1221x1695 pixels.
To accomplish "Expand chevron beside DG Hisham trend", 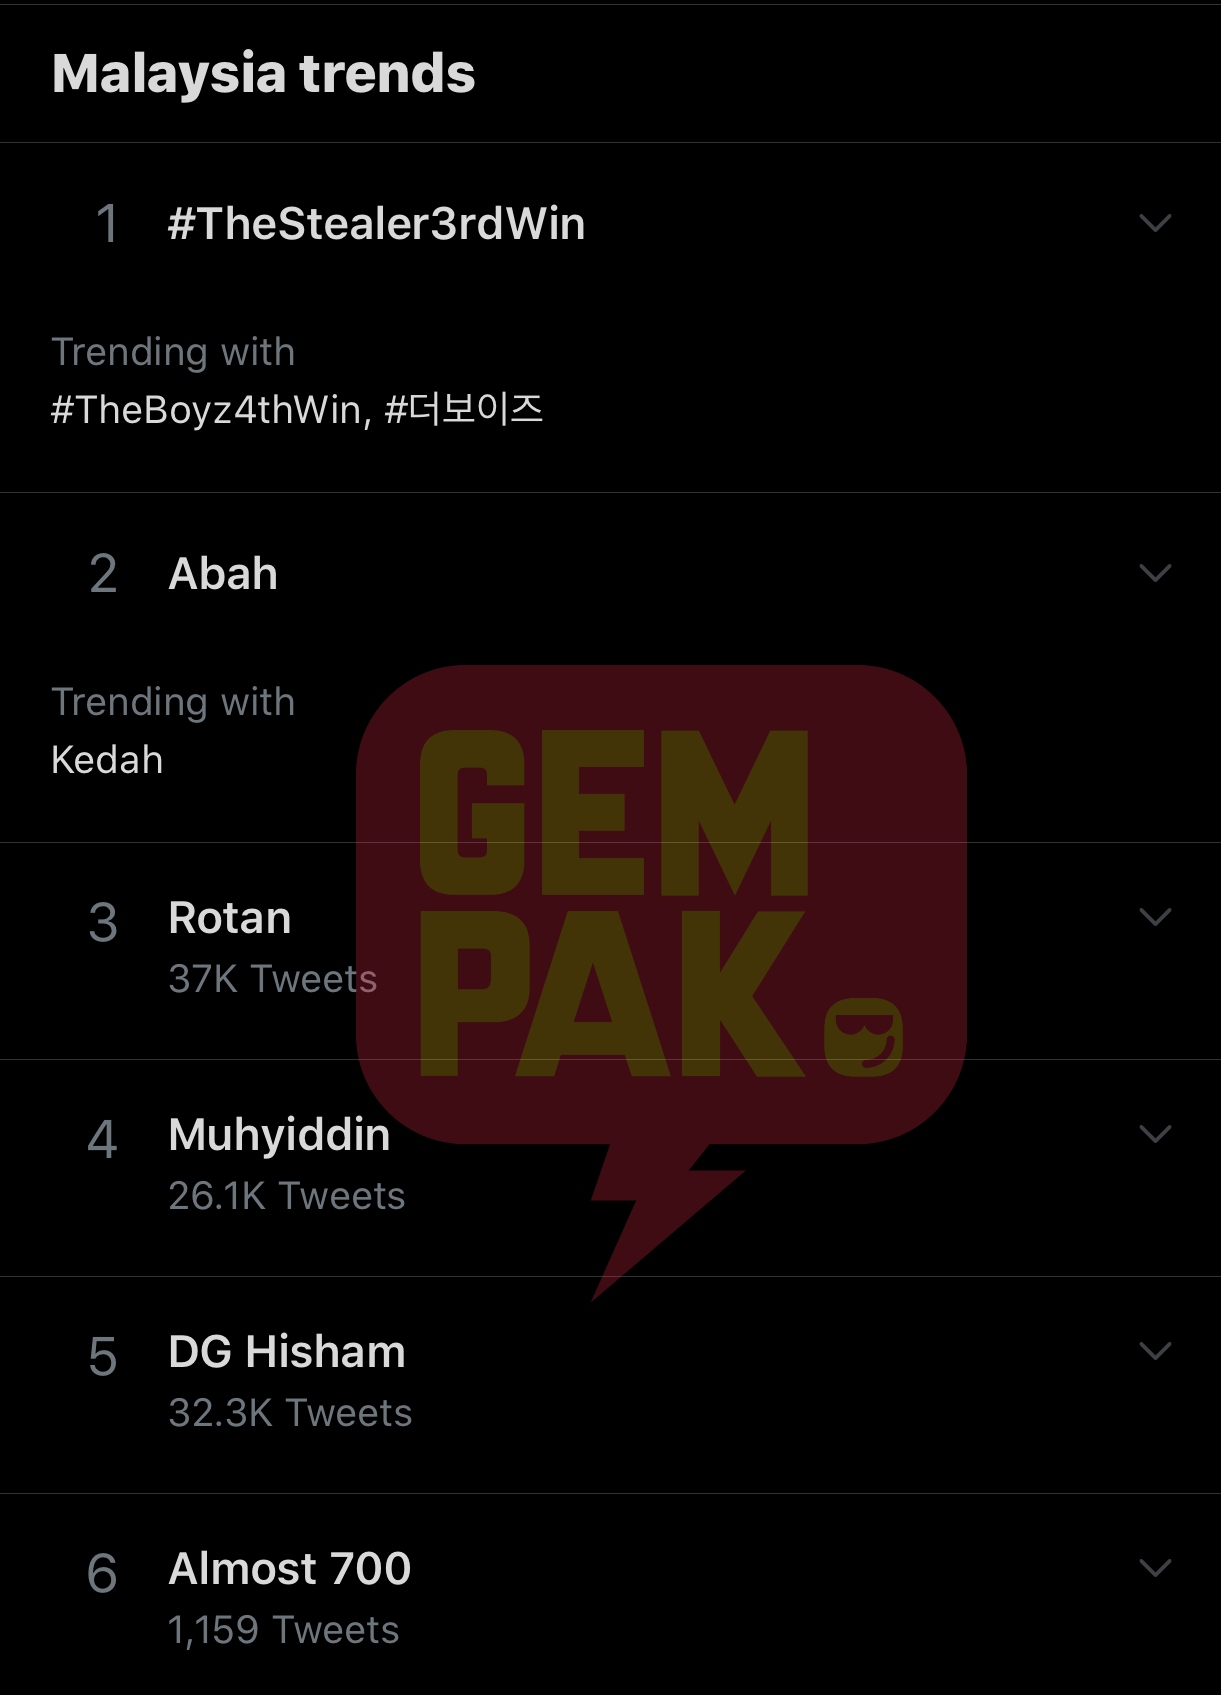I will click(x=1155, y=1351).
